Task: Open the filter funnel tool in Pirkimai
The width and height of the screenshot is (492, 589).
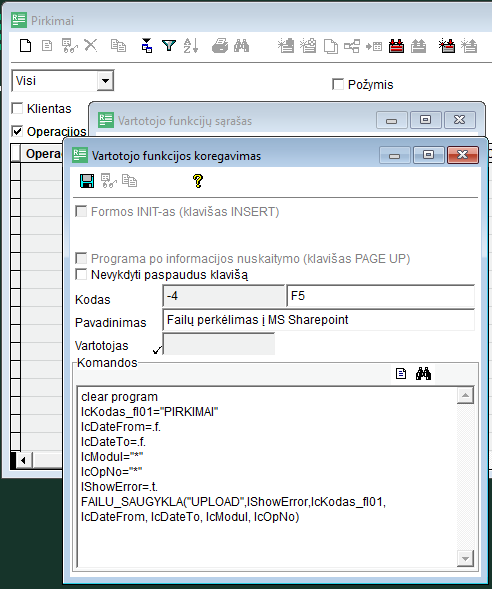Action: [169, 46]
